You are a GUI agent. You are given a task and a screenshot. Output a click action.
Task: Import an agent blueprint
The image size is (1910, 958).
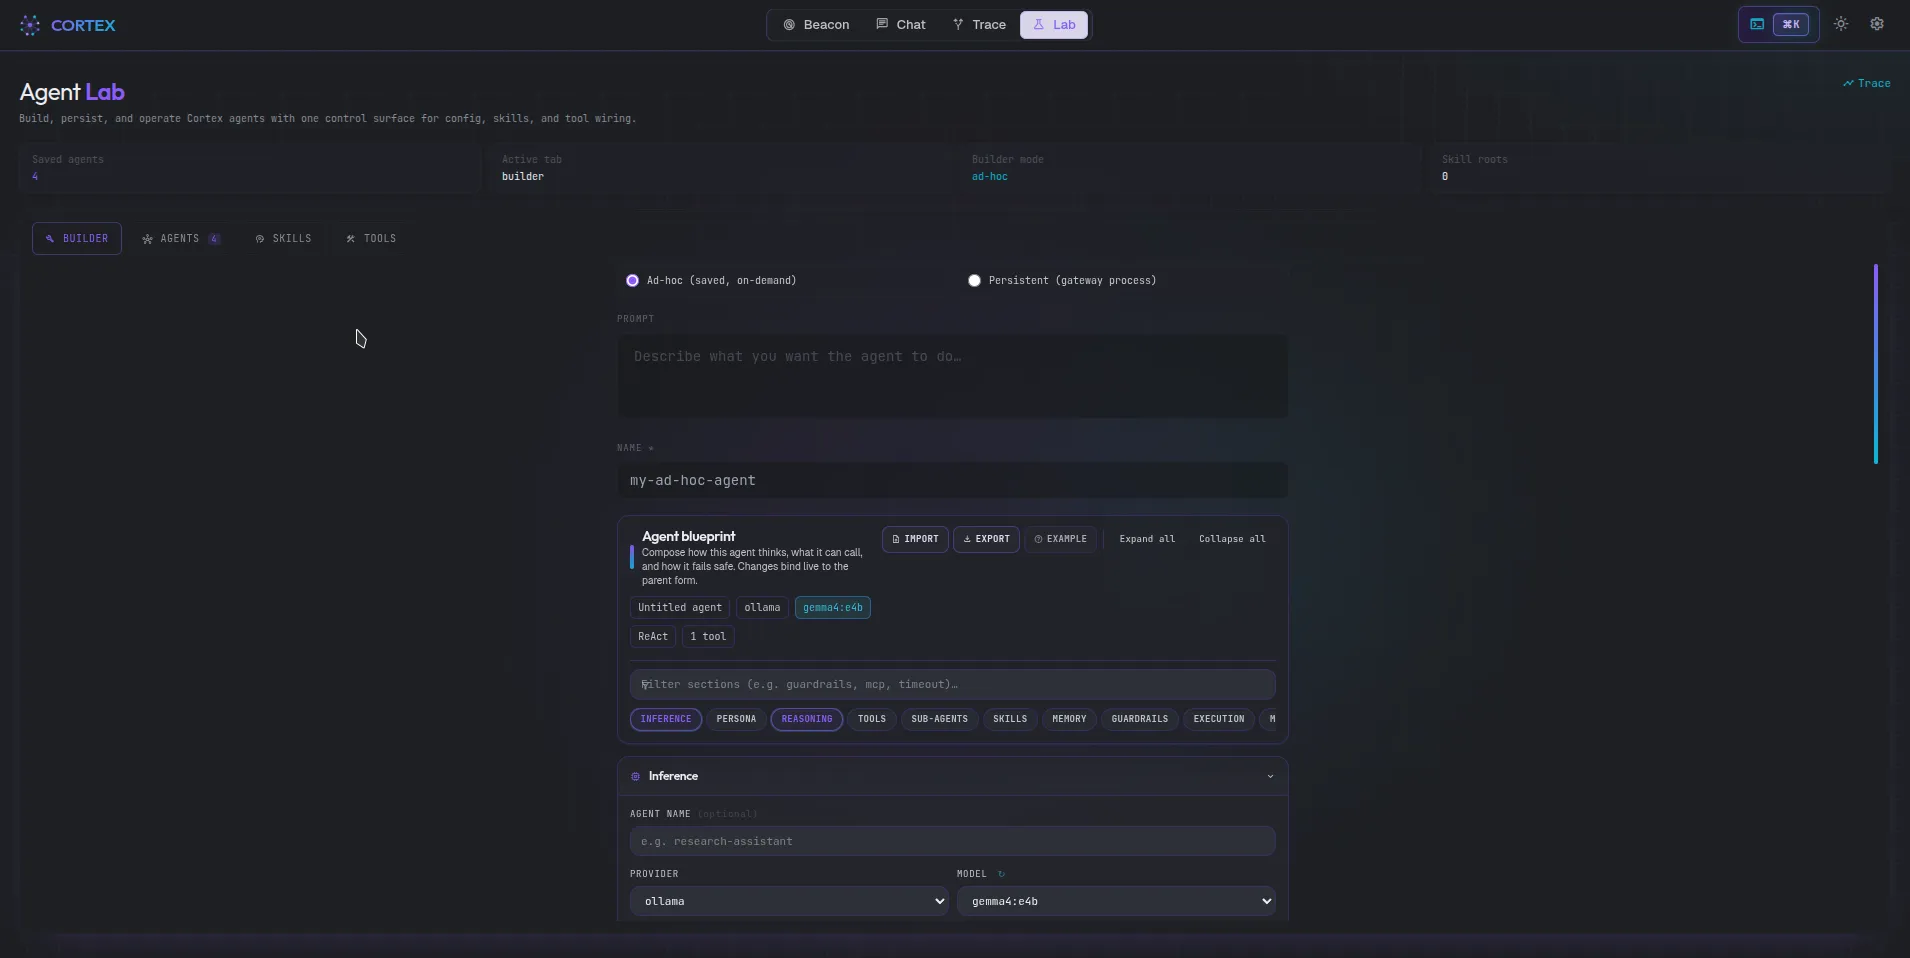915,539
